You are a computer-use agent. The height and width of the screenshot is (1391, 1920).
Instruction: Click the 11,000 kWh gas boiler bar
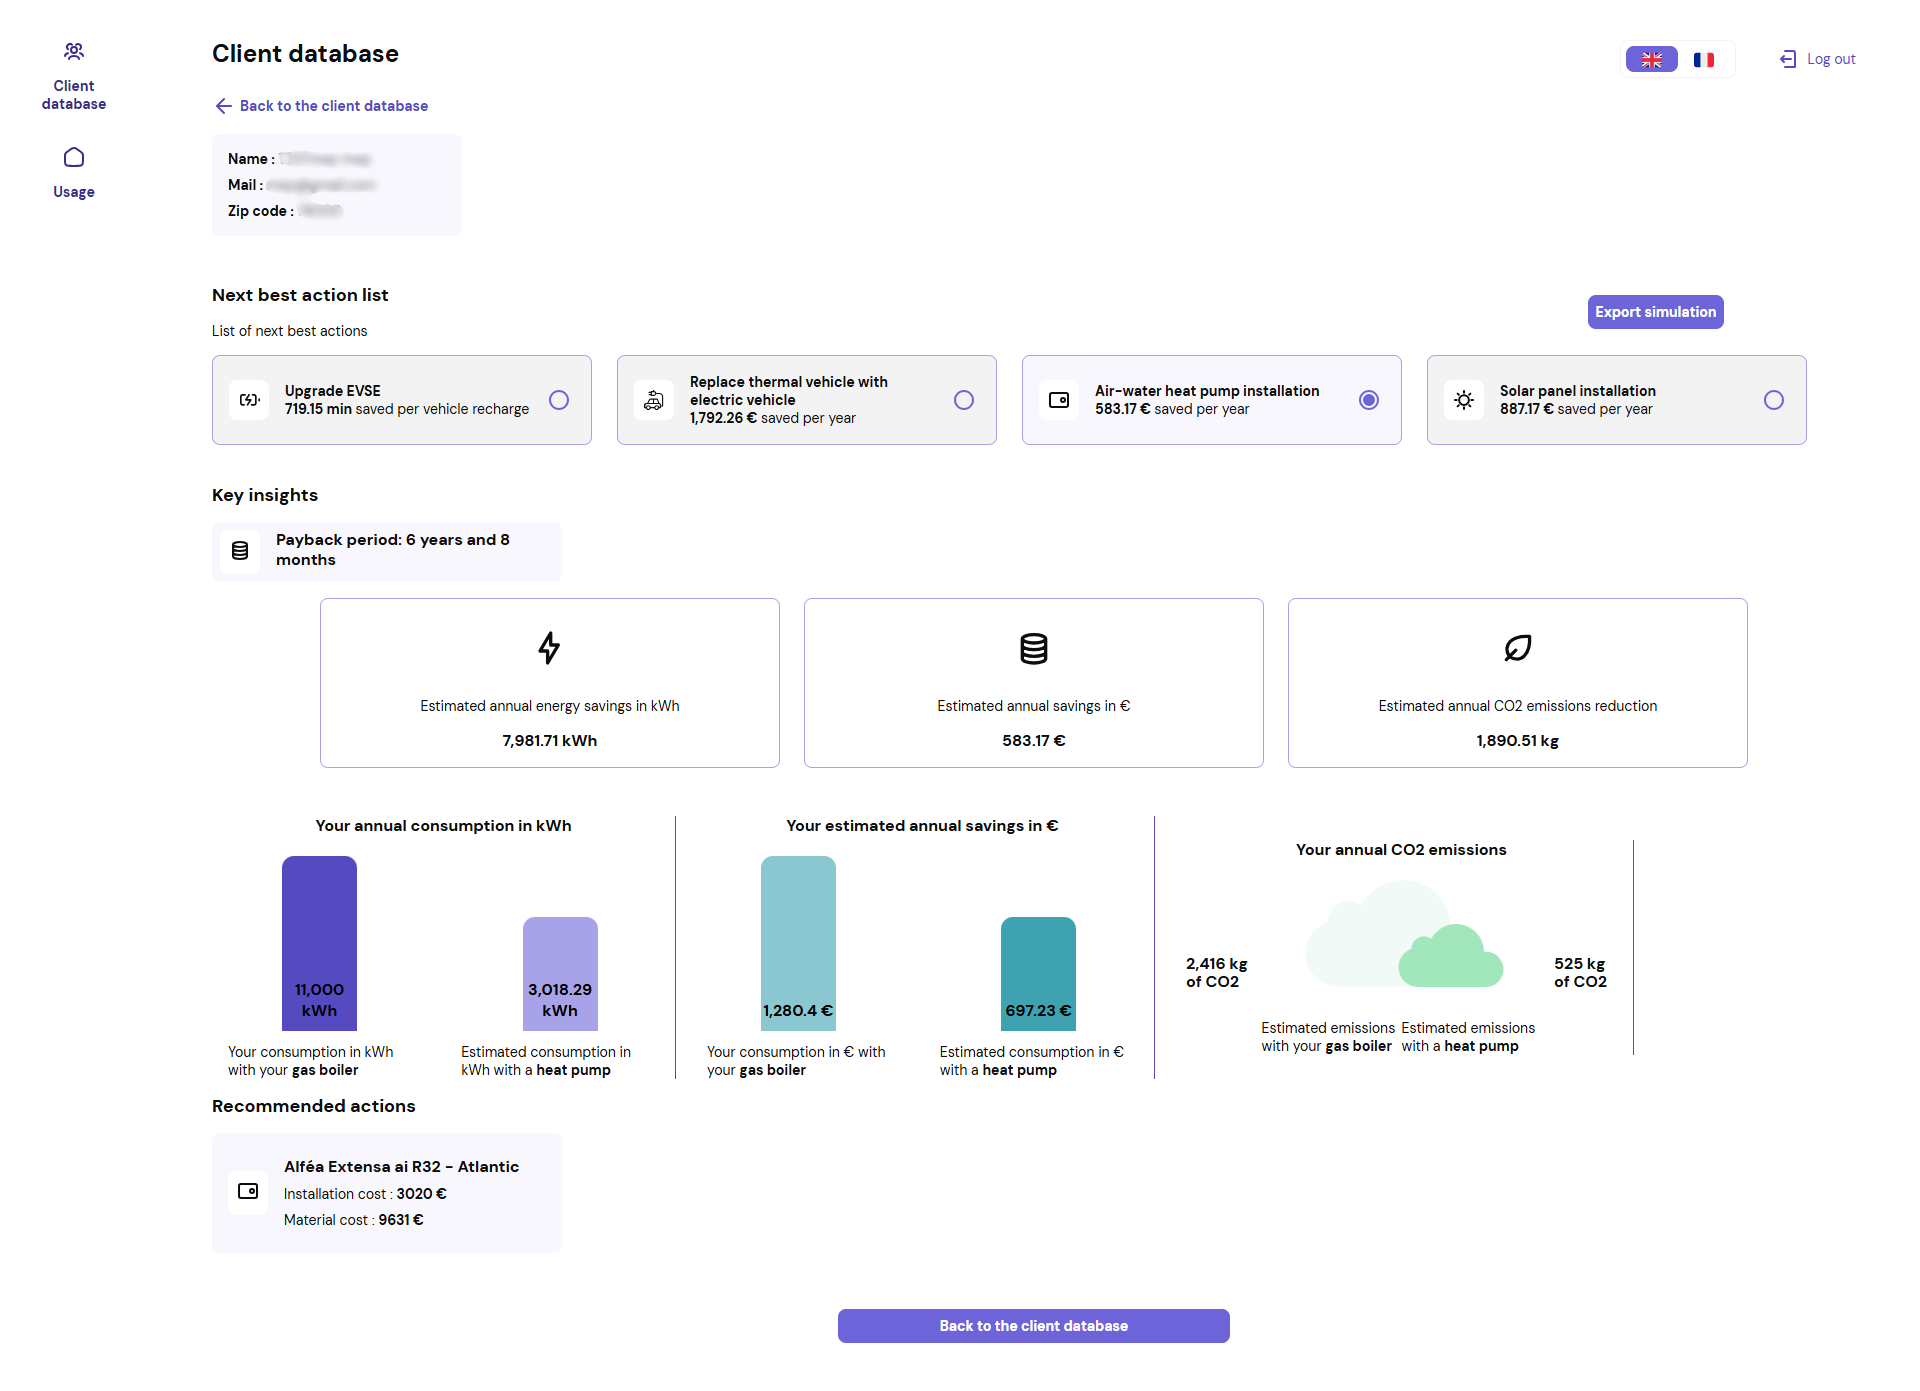pyautogui.click(x=319, y=943)
